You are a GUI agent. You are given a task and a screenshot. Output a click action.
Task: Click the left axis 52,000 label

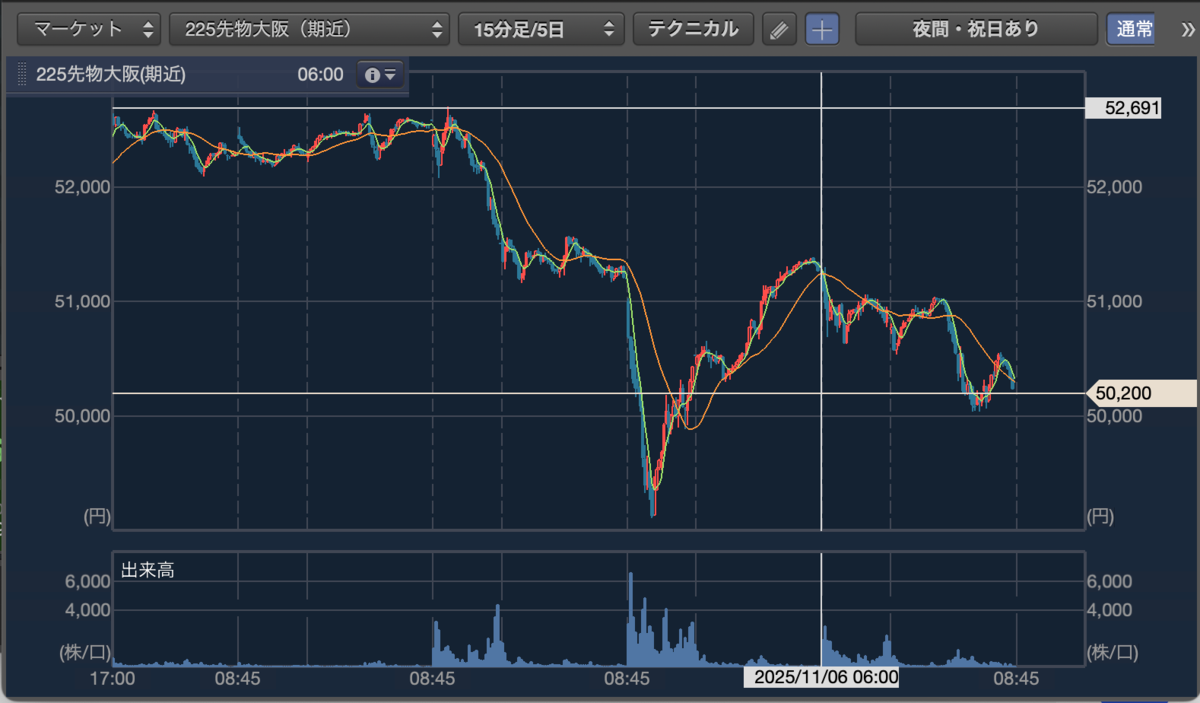point(83,187)
